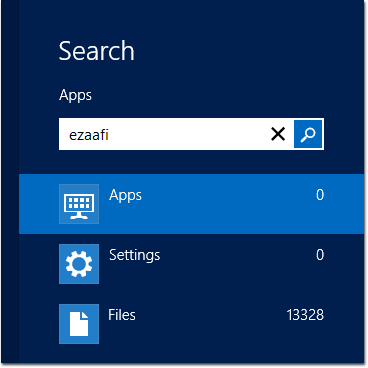
Task: Click the Settings gear icon
Action: point(79,264)
